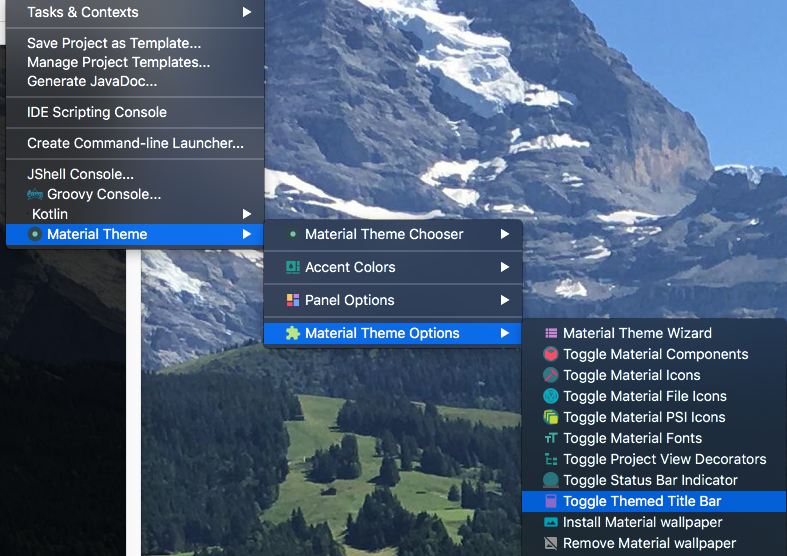Toggle Material Icons option

coord(654,375)
